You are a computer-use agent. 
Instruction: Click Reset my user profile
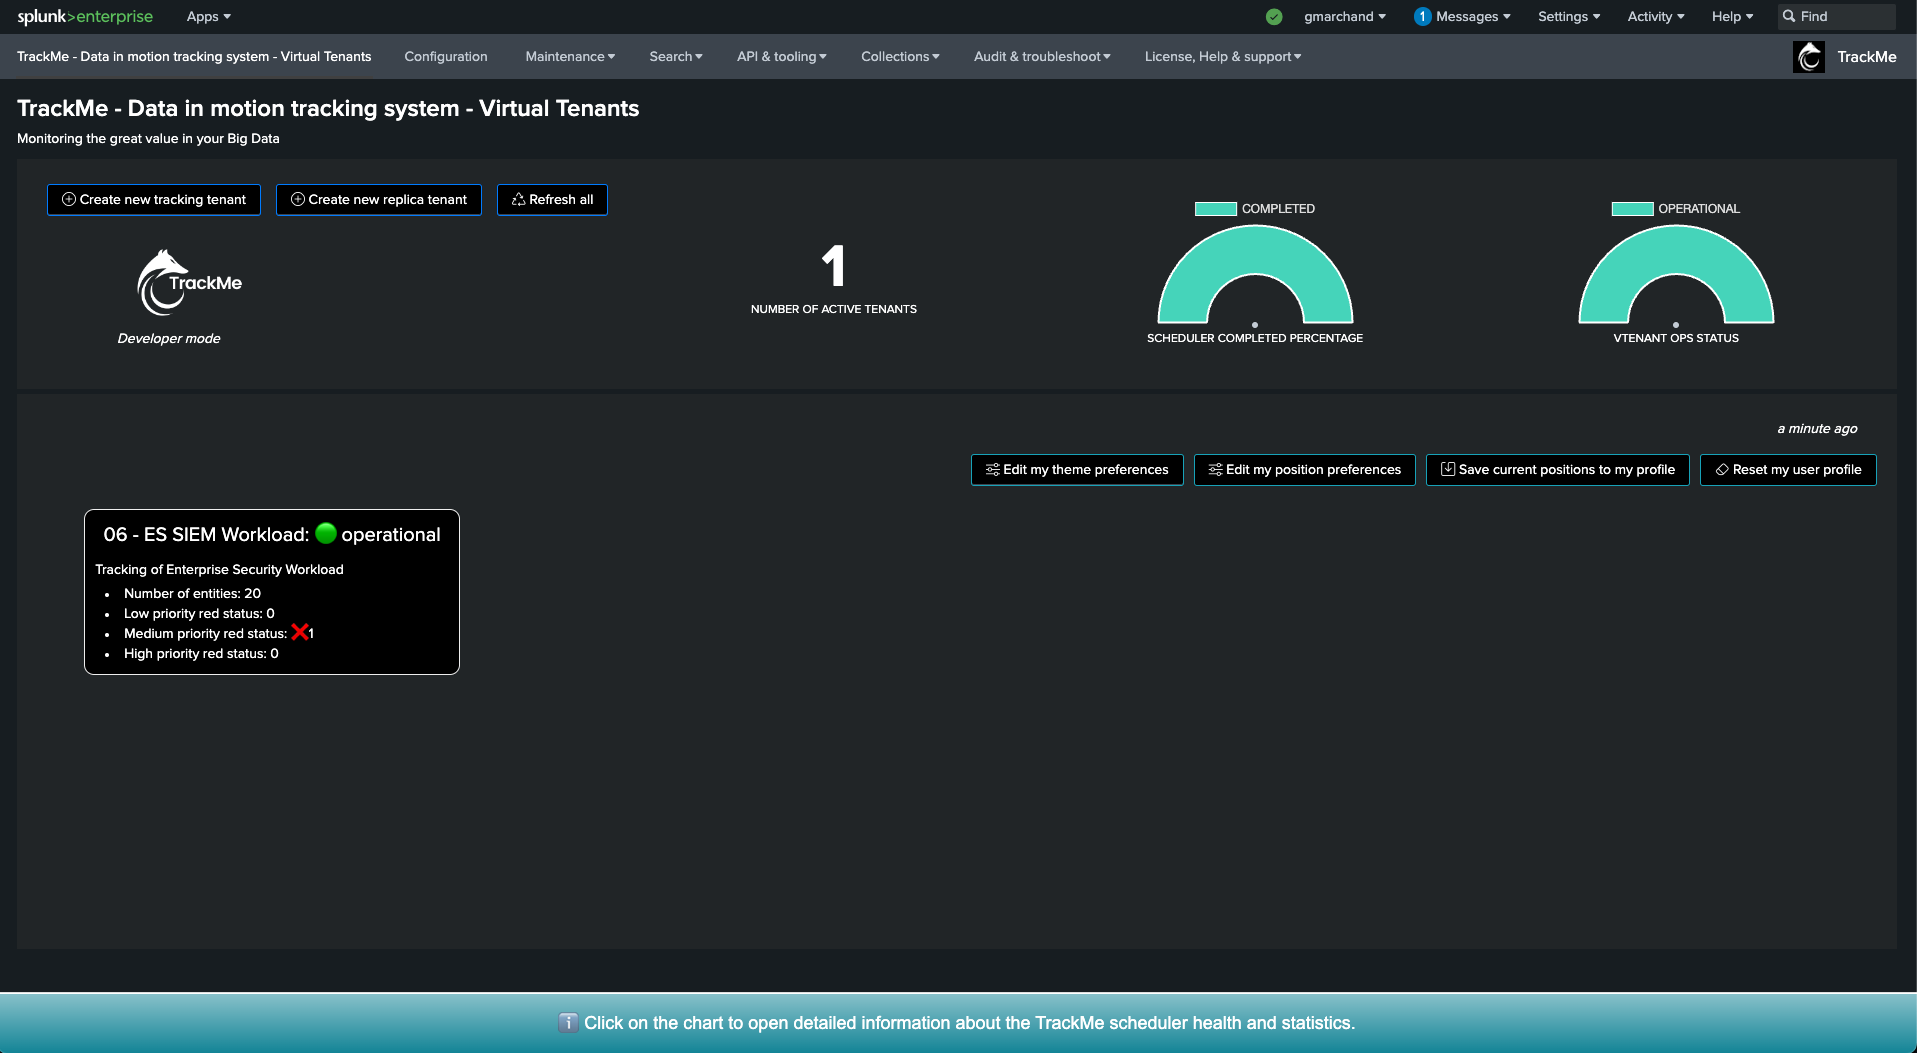point(1788,469)
